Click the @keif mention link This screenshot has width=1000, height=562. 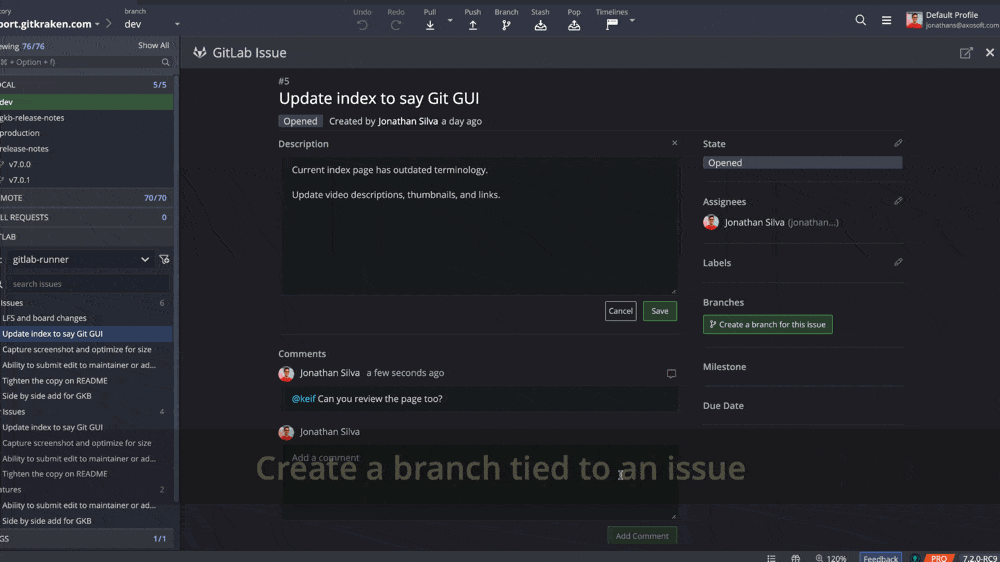[x=304, y=399]
